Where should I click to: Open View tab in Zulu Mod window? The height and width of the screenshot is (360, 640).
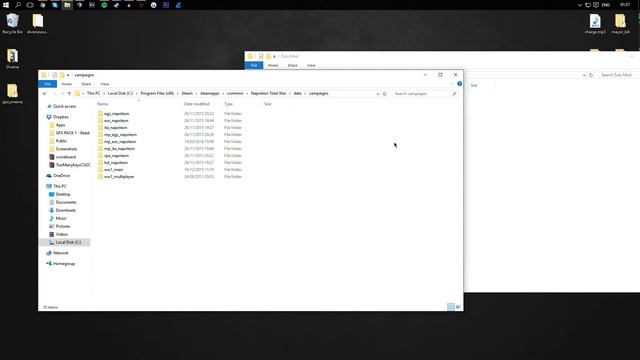click(311, 65)
